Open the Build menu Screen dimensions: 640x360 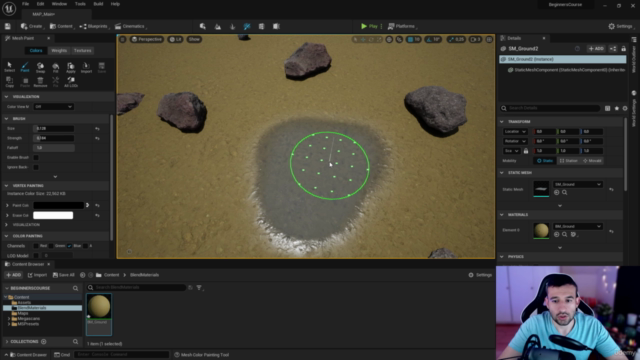[x=98, y=4]
